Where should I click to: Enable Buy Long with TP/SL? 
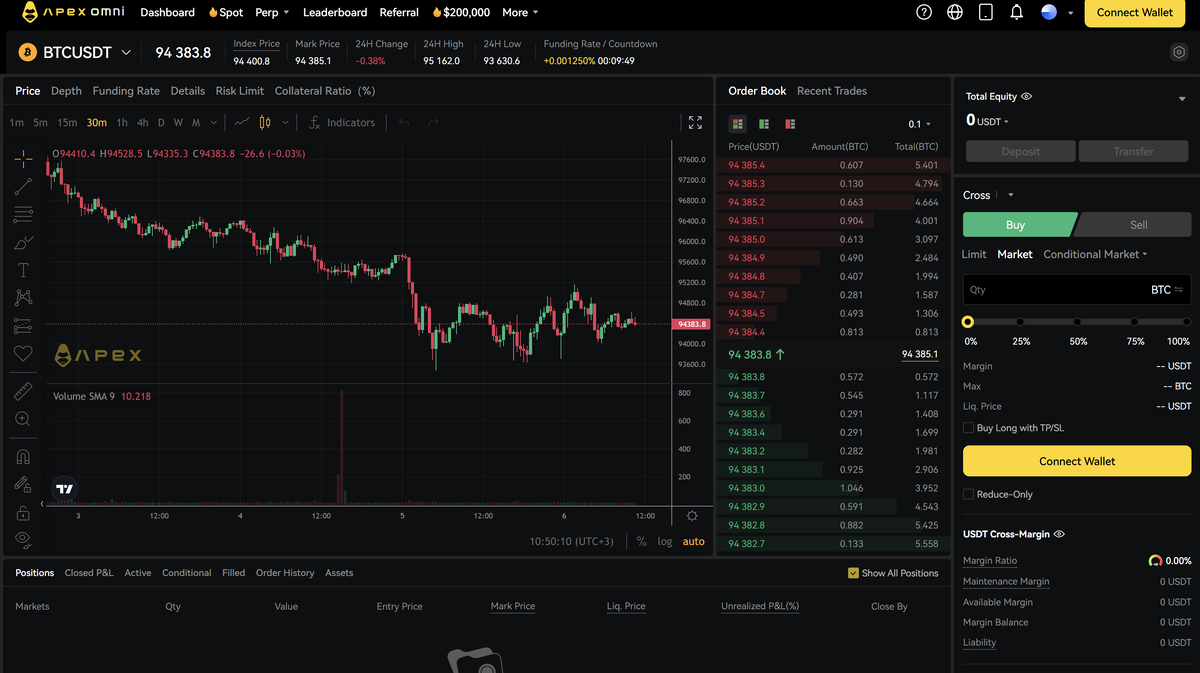(x=968, y=427)
